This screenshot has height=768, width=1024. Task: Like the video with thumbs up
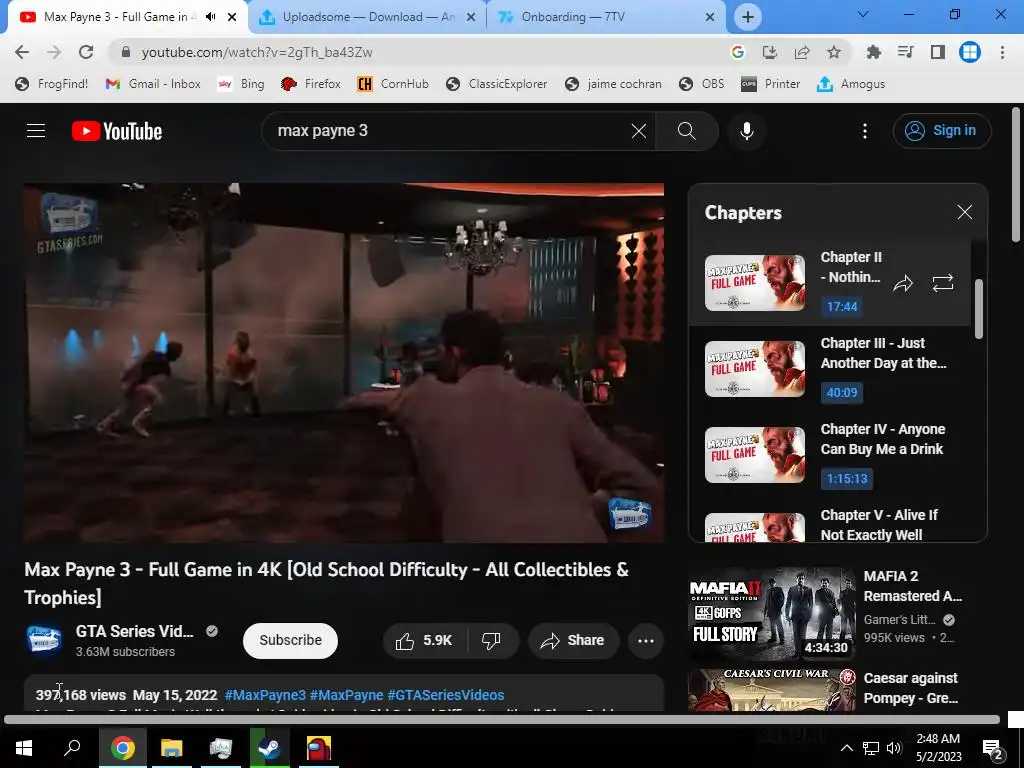(424, 641)
